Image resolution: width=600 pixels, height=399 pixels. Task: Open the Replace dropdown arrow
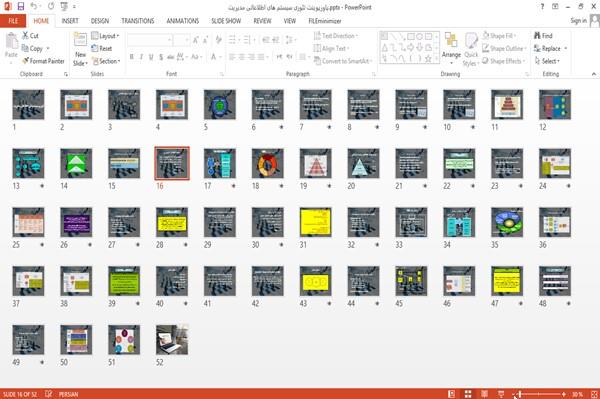[566, 49]
